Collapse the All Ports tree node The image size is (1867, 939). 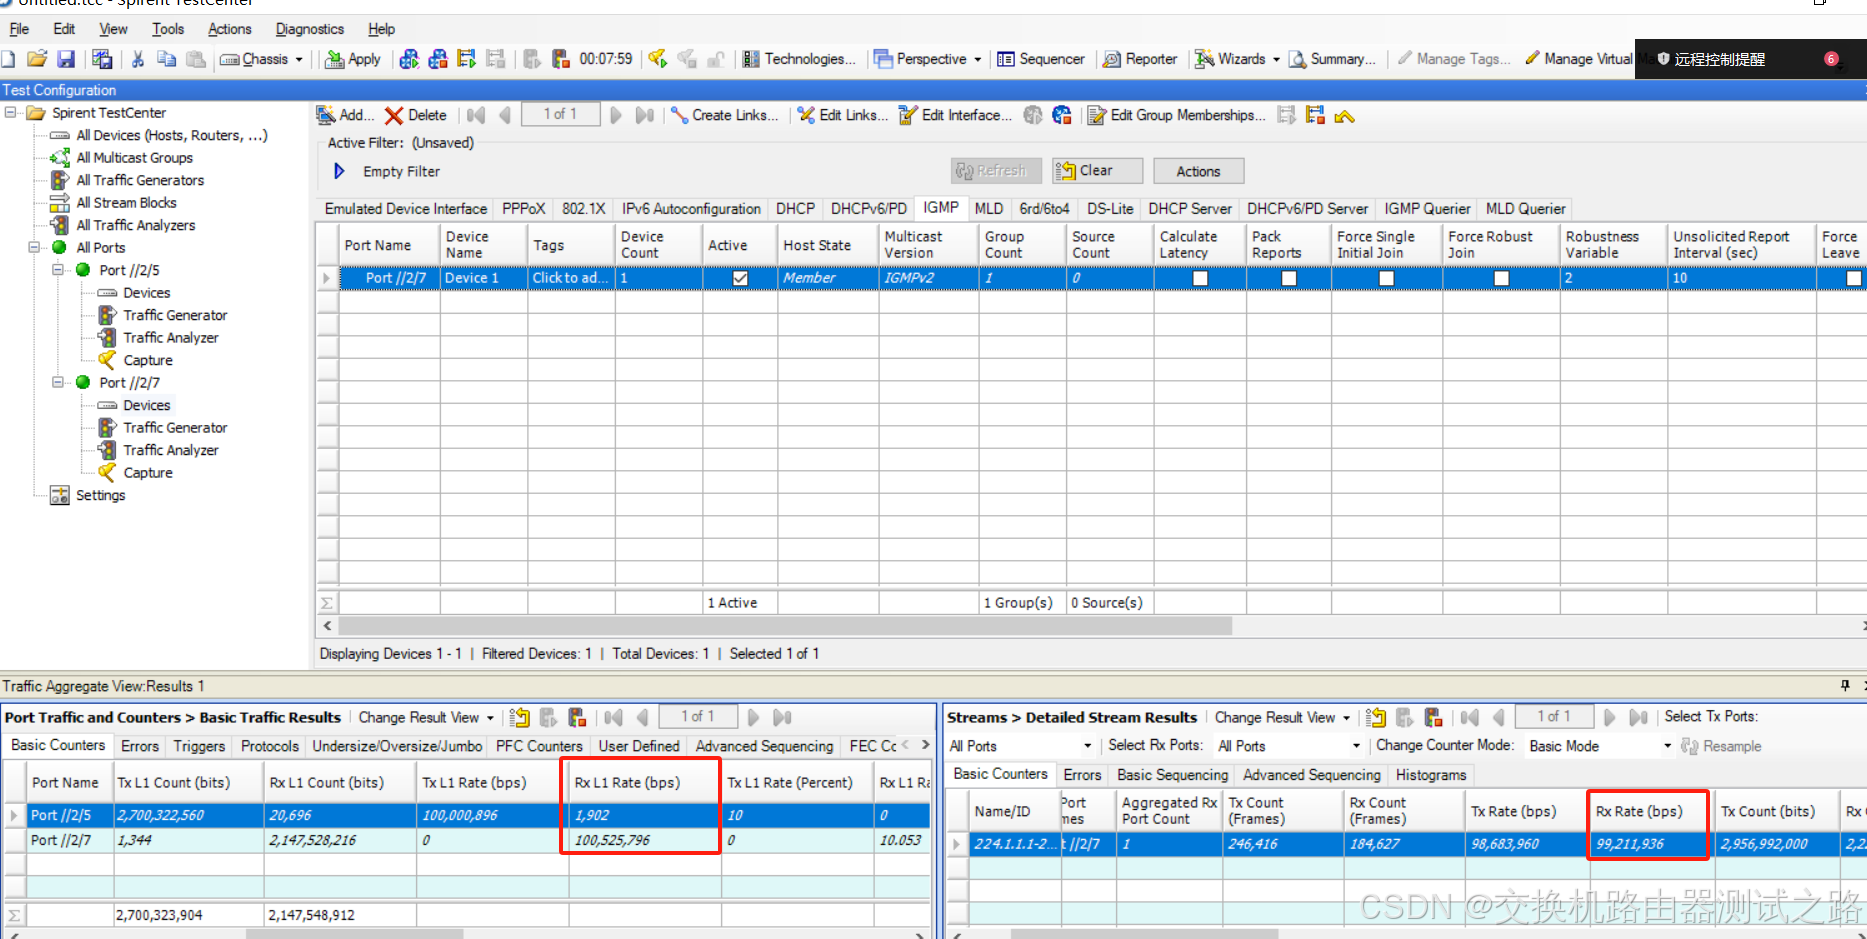click(35, 247)
